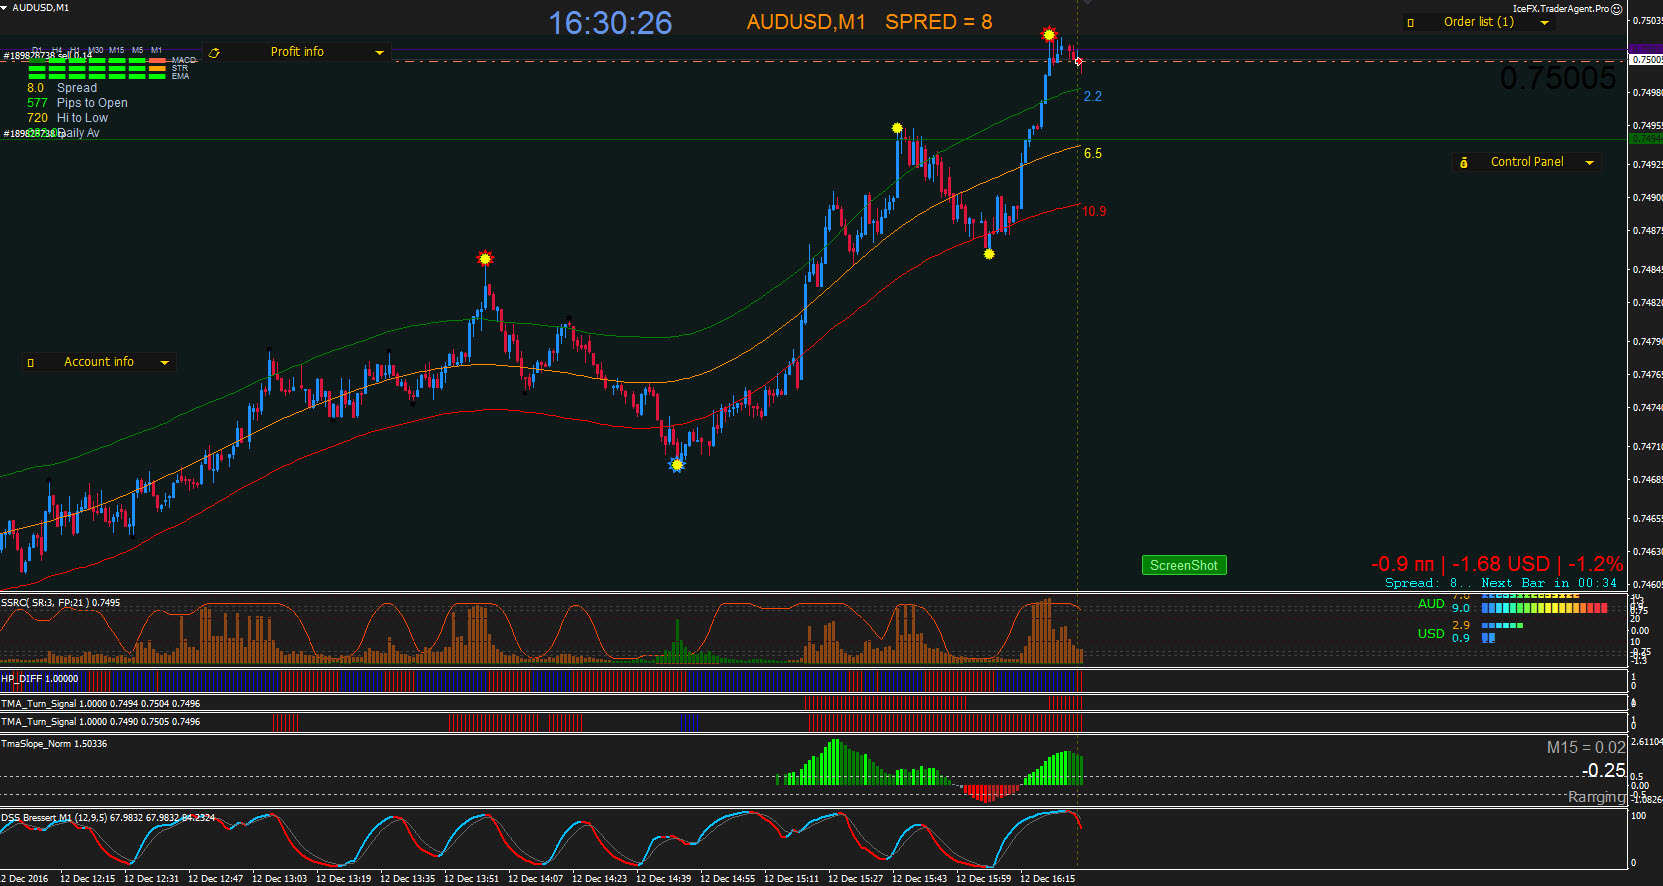
Task: Click the Next Bar in countdown text
Action: tap(1548, 583)
